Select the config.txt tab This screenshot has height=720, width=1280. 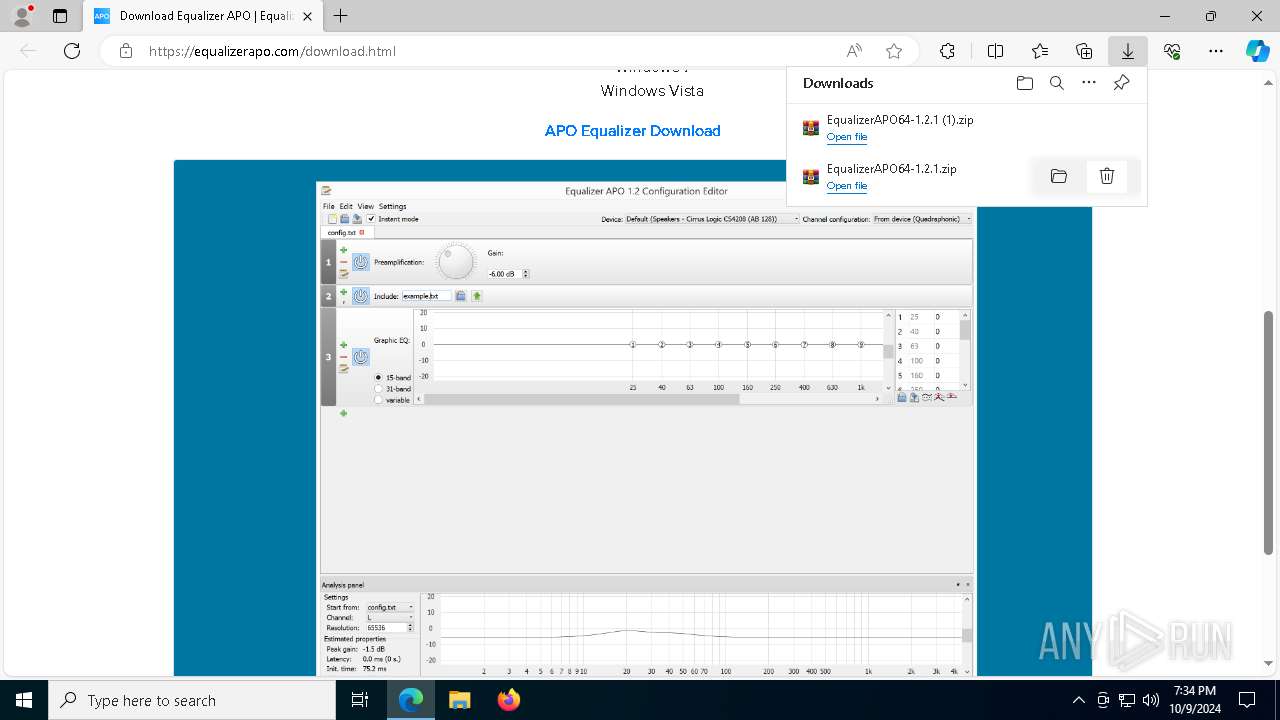pyautogui.click(x=346, y=232)
